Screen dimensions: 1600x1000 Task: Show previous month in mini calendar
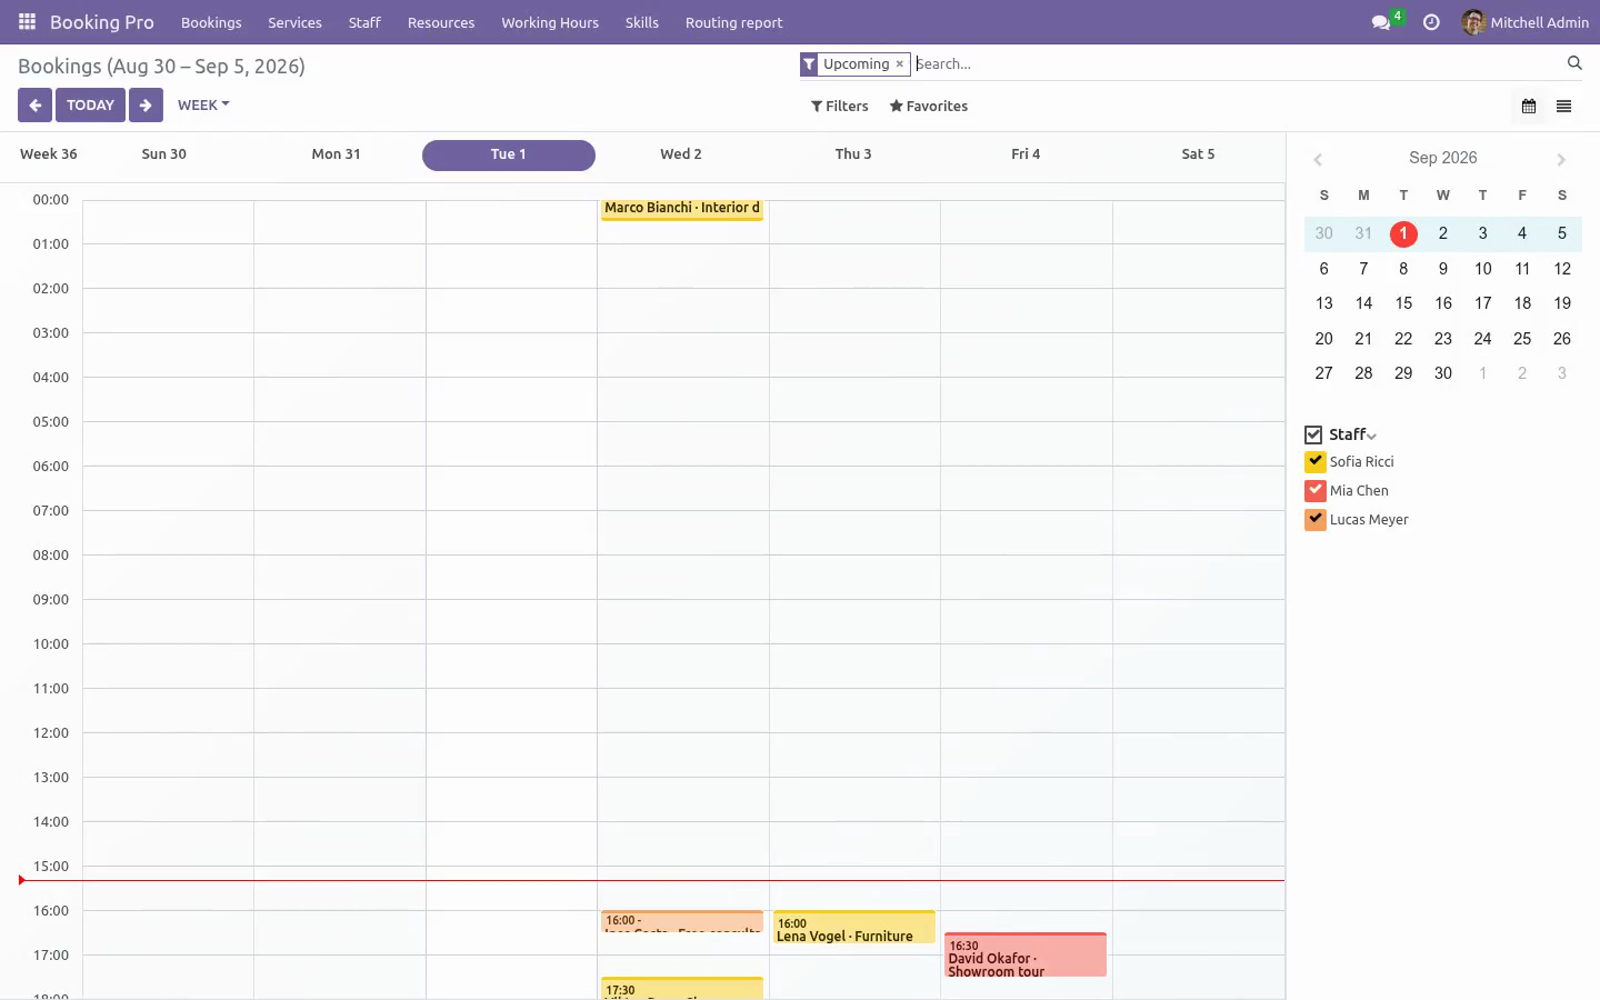click(1318, 160)
